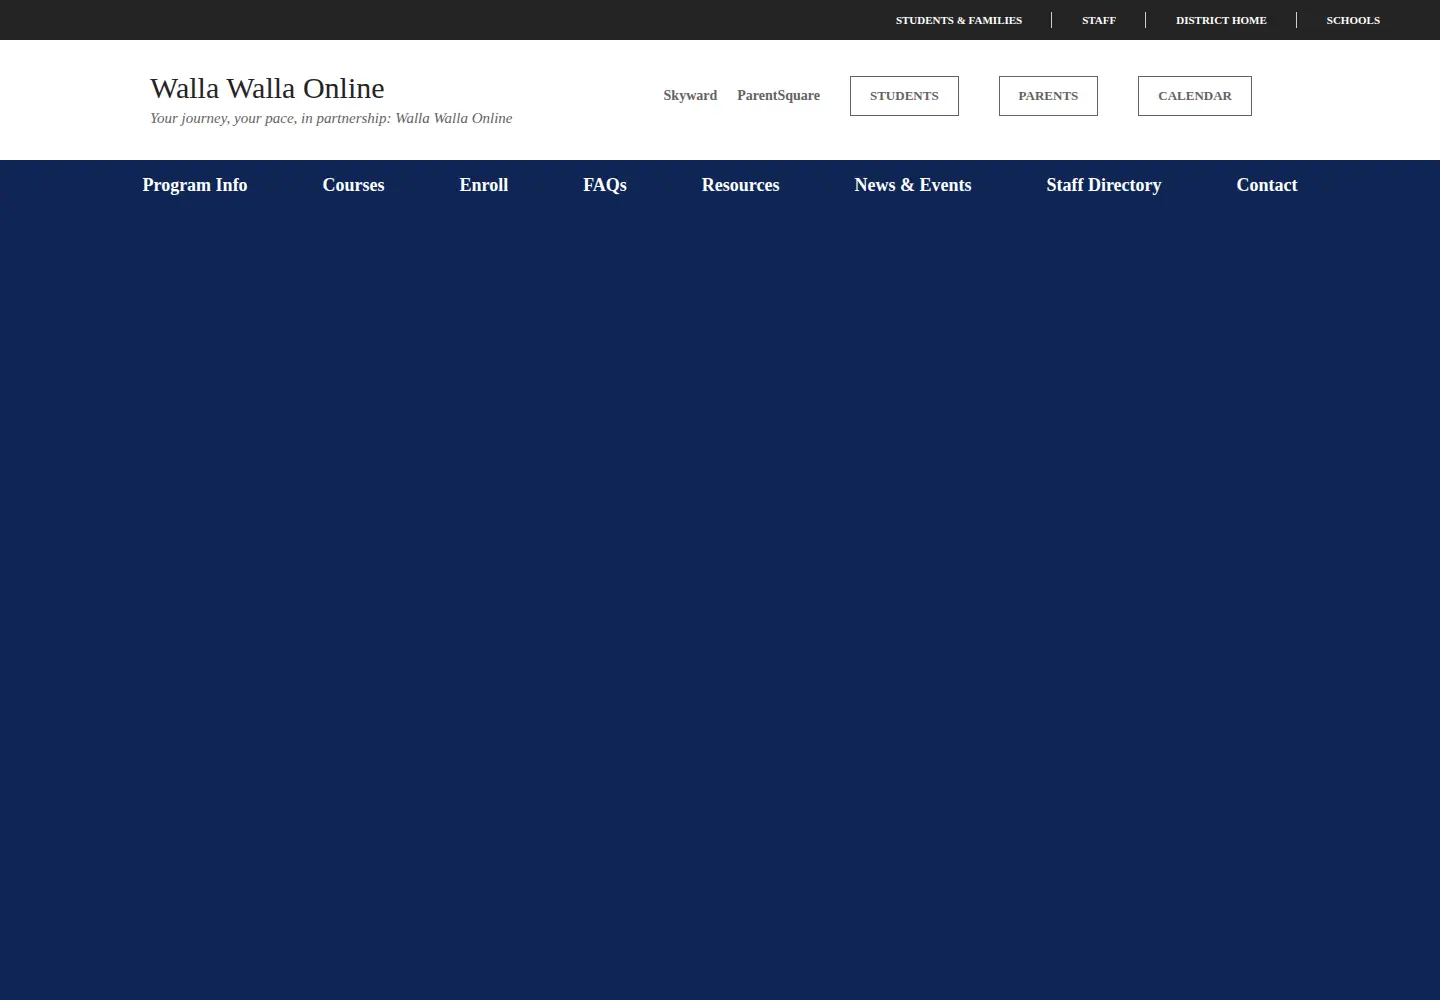Open the Program Info menu
Screen dimensions: 1440x1000
pos(195,185)
